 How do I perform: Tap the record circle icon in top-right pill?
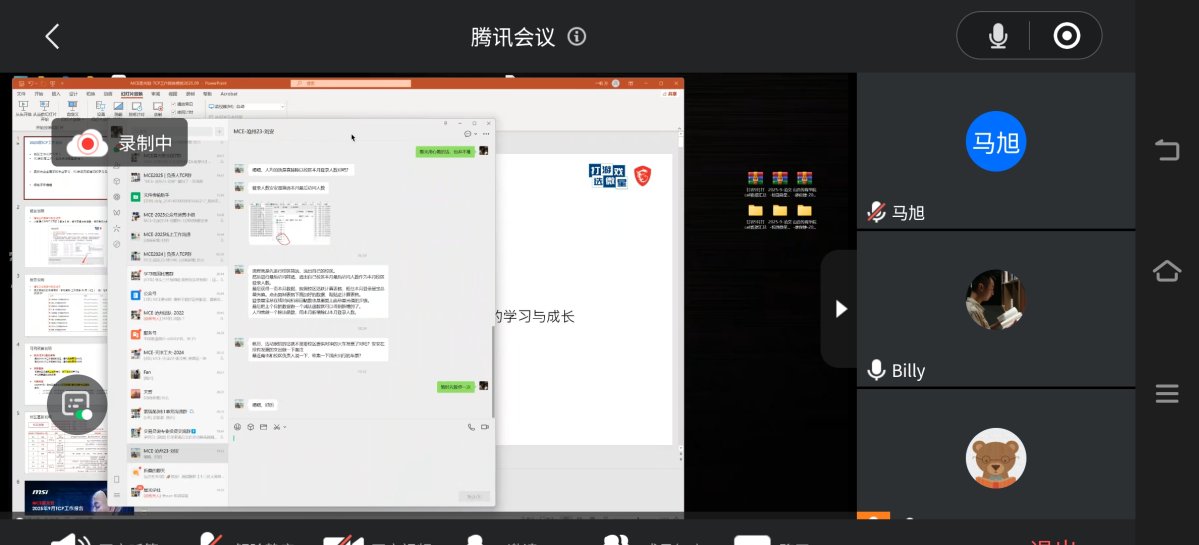(1066, 37)
